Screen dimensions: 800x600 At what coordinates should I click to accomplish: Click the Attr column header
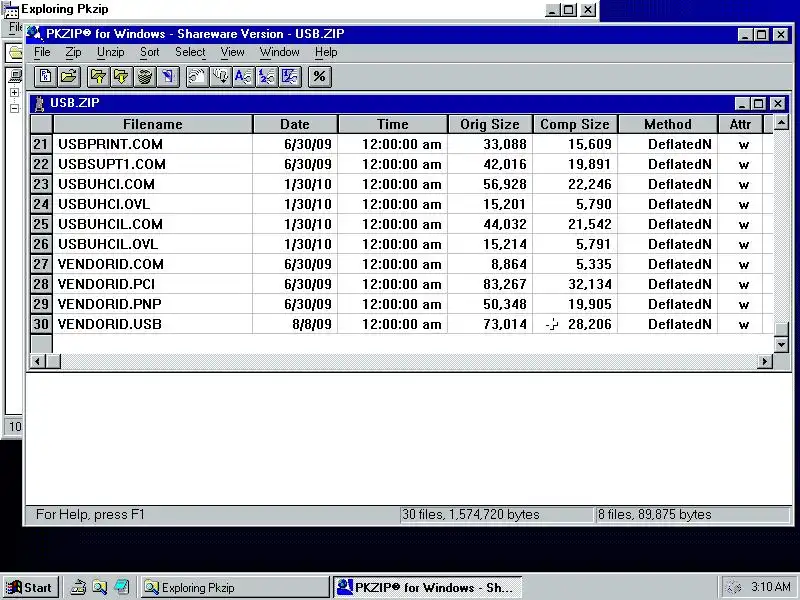coord(740,124)
